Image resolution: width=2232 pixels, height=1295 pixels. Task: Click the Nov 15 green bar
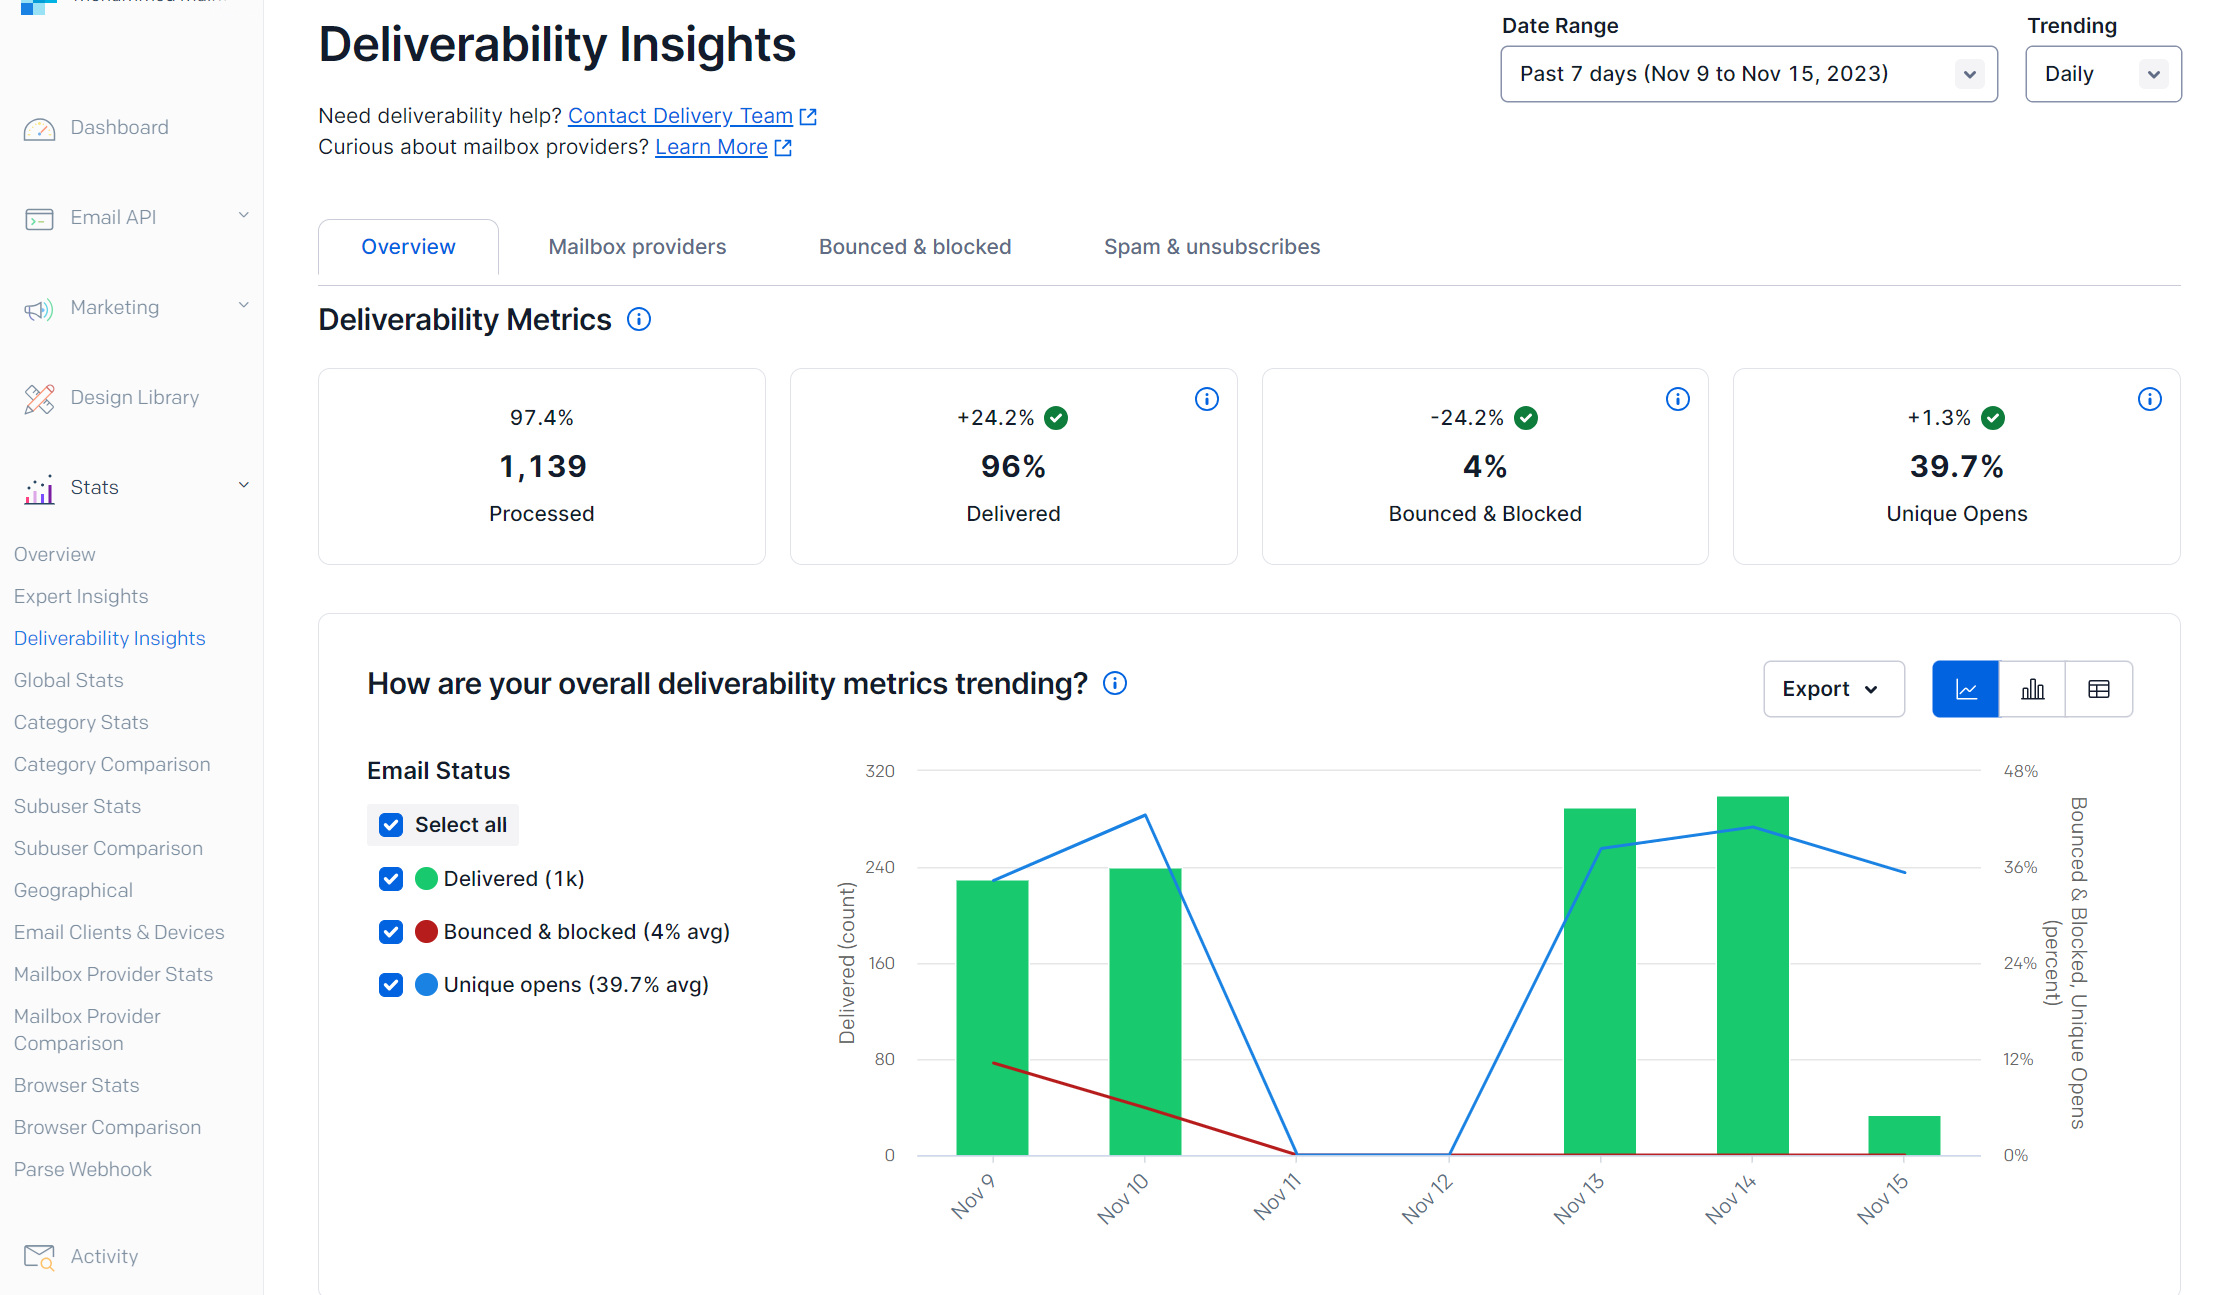[1904, 1135]
